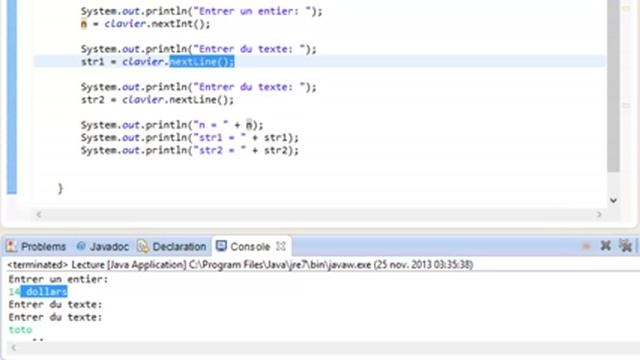Click the 'str1' variable on the highlighted line
The height and width of the screenshot is (360, 640).
click(x=93, y=62)
